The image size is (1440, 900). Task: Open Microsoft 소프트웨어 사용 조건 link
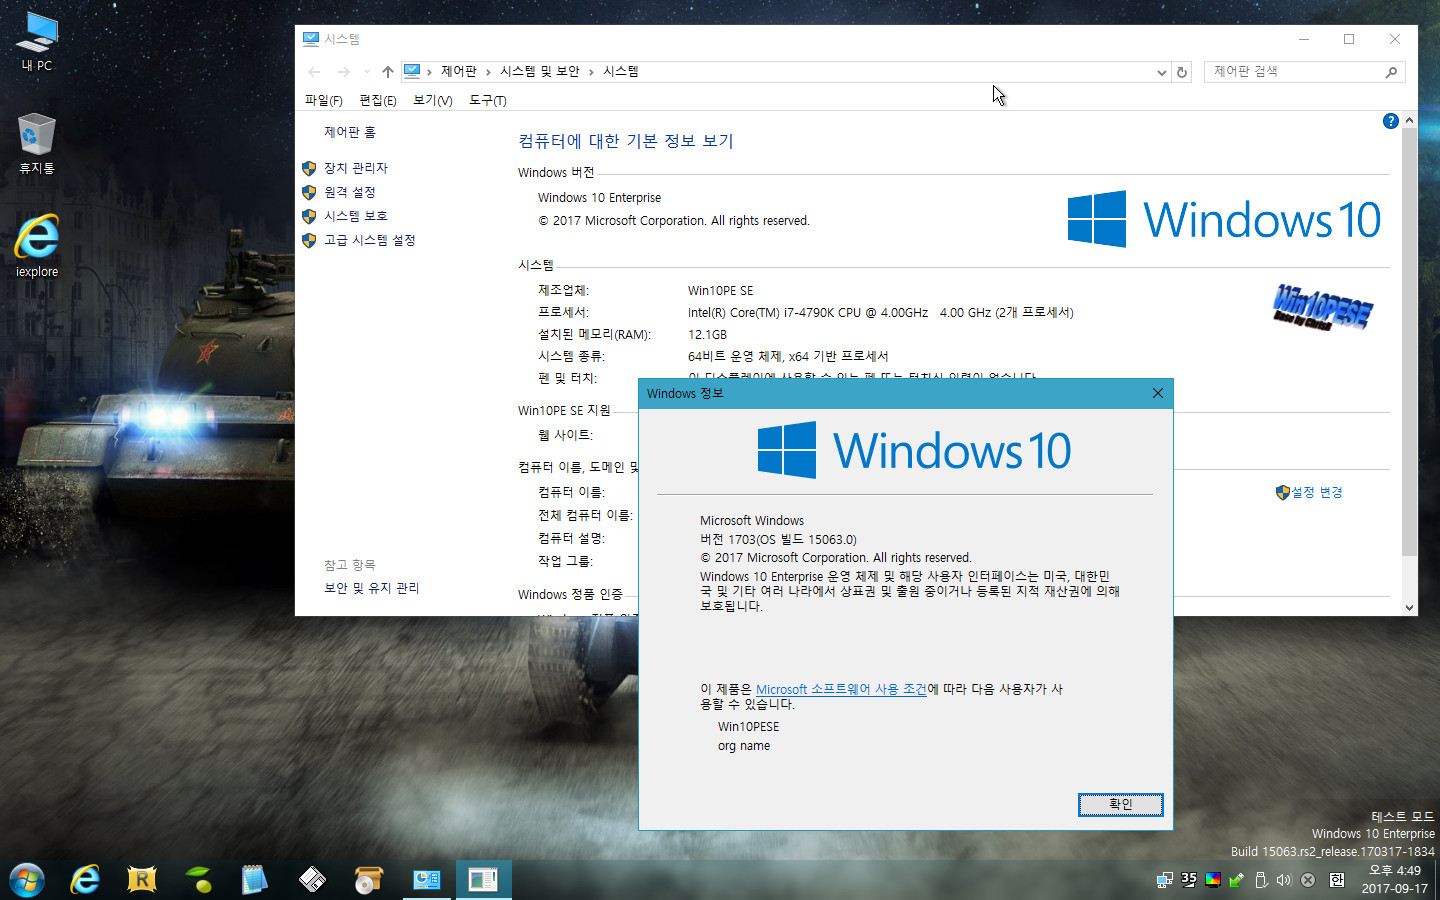[x=841, y=689]
